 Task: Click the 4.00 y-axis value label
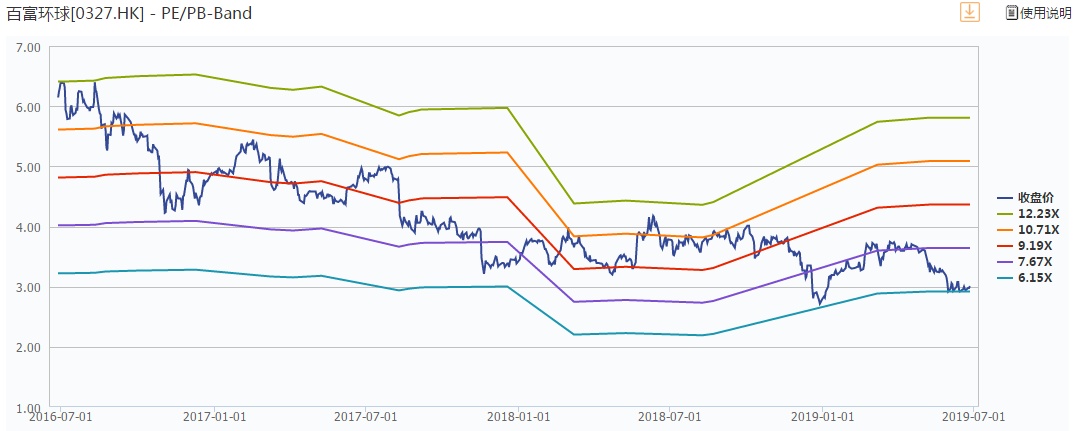28,227
